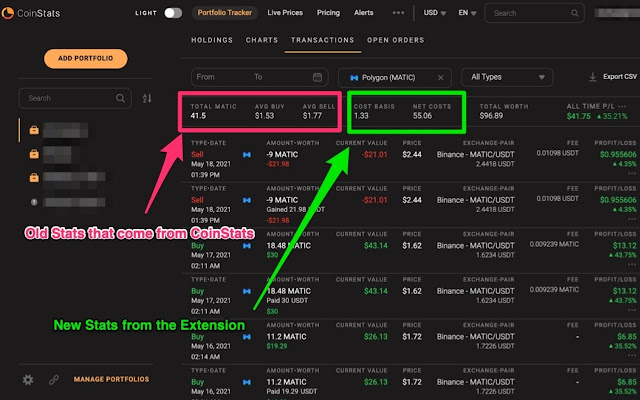This screenshot has width=640, height=400.
Task: Click the link chain icon in sidebar footer
Action: [53, 380]
